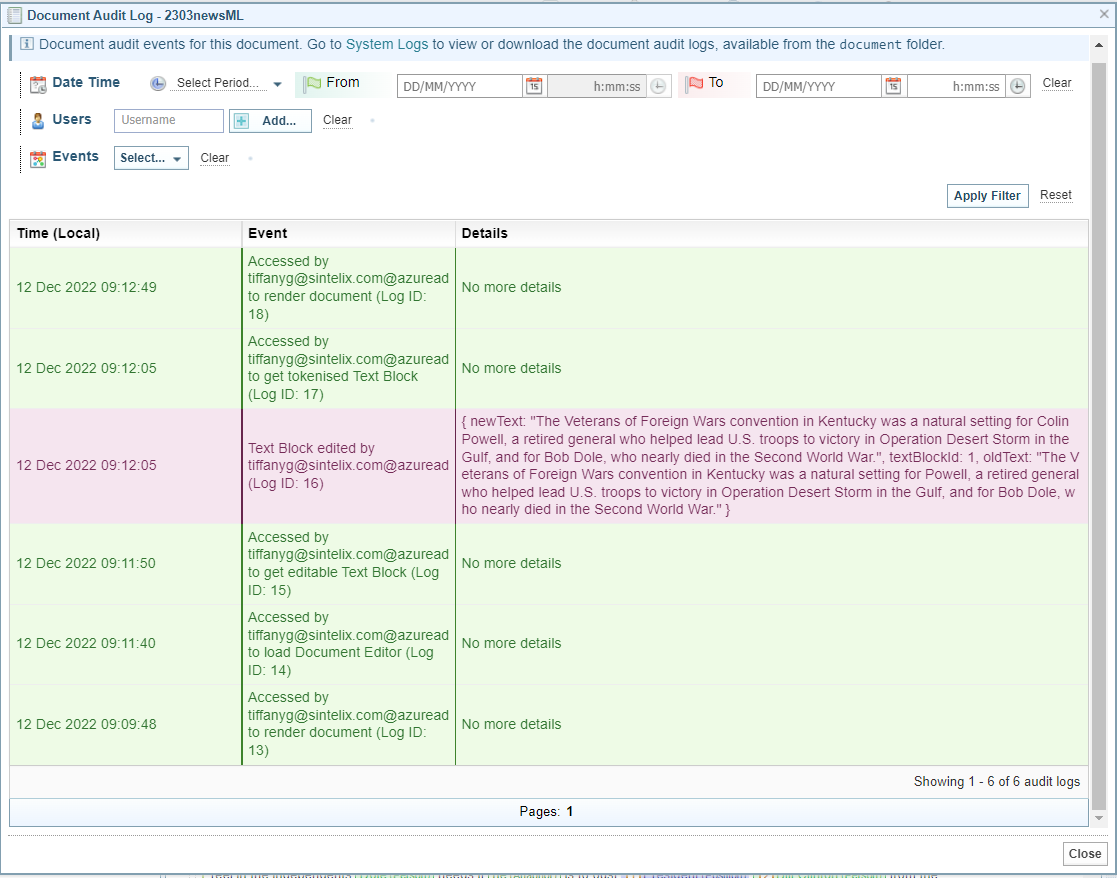Click the Date Time filter icon
The width and height of the screenshot is (1117, 878).
tap(38, 84)
